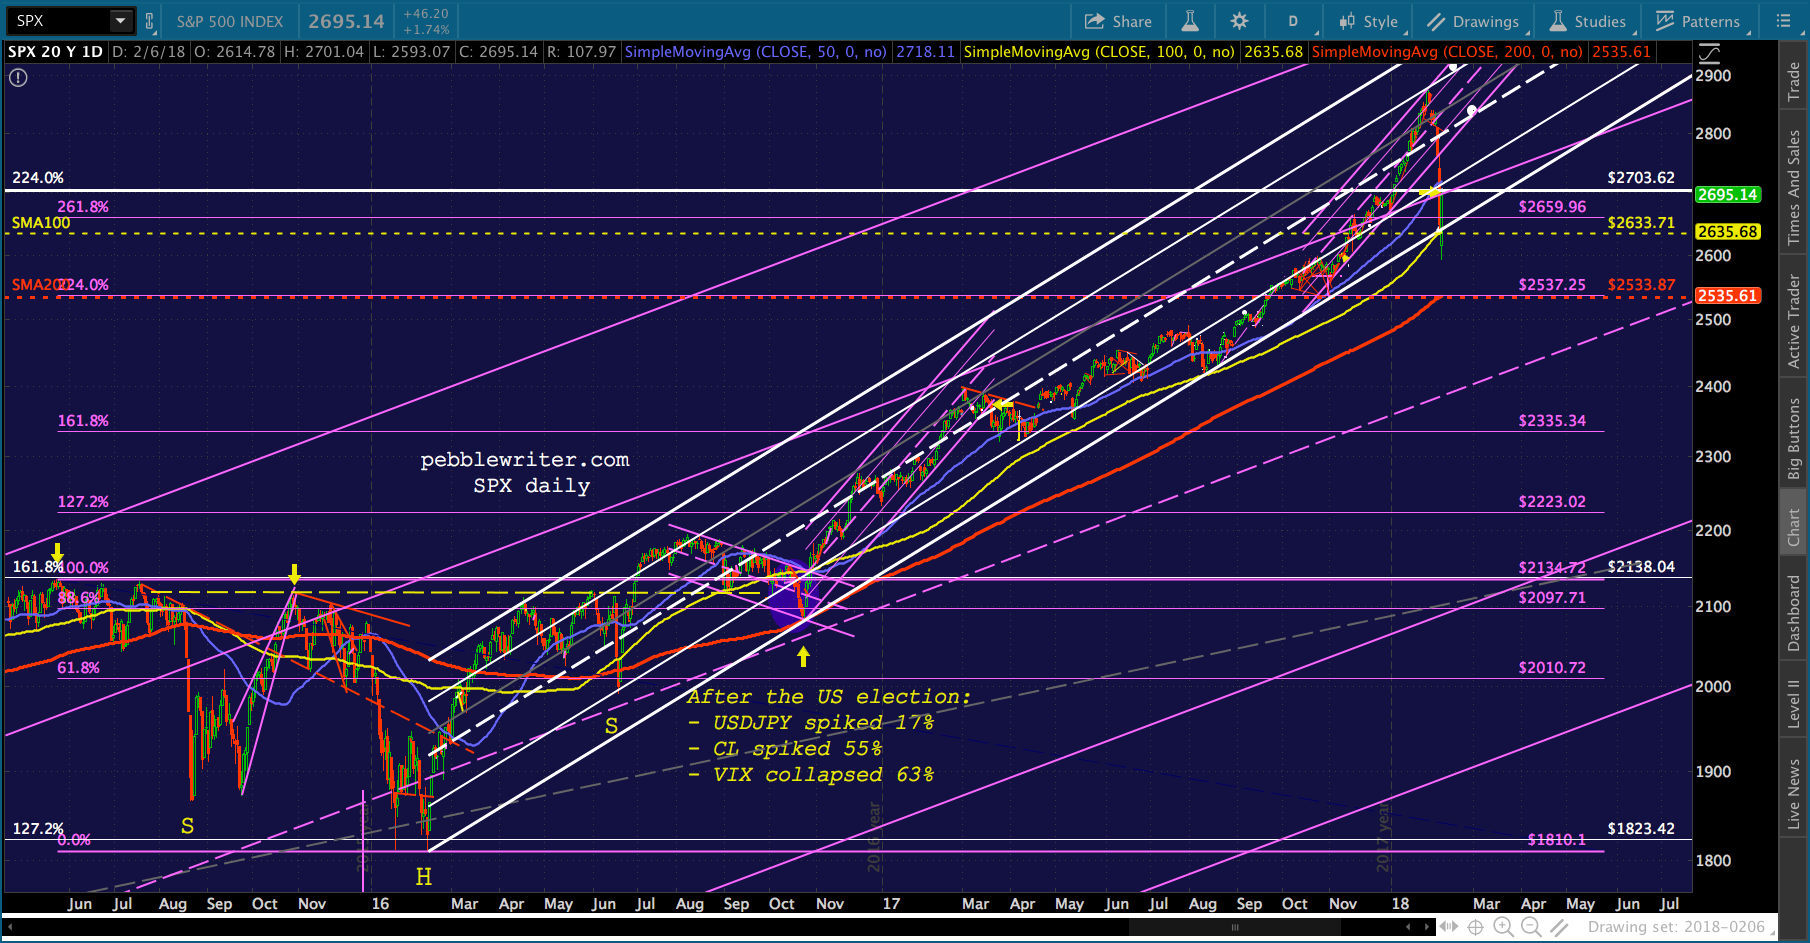The height and width of the screenshot is (943, 1810).
Task: Click the $2703.62 level label
Action: click(1641, 178)
